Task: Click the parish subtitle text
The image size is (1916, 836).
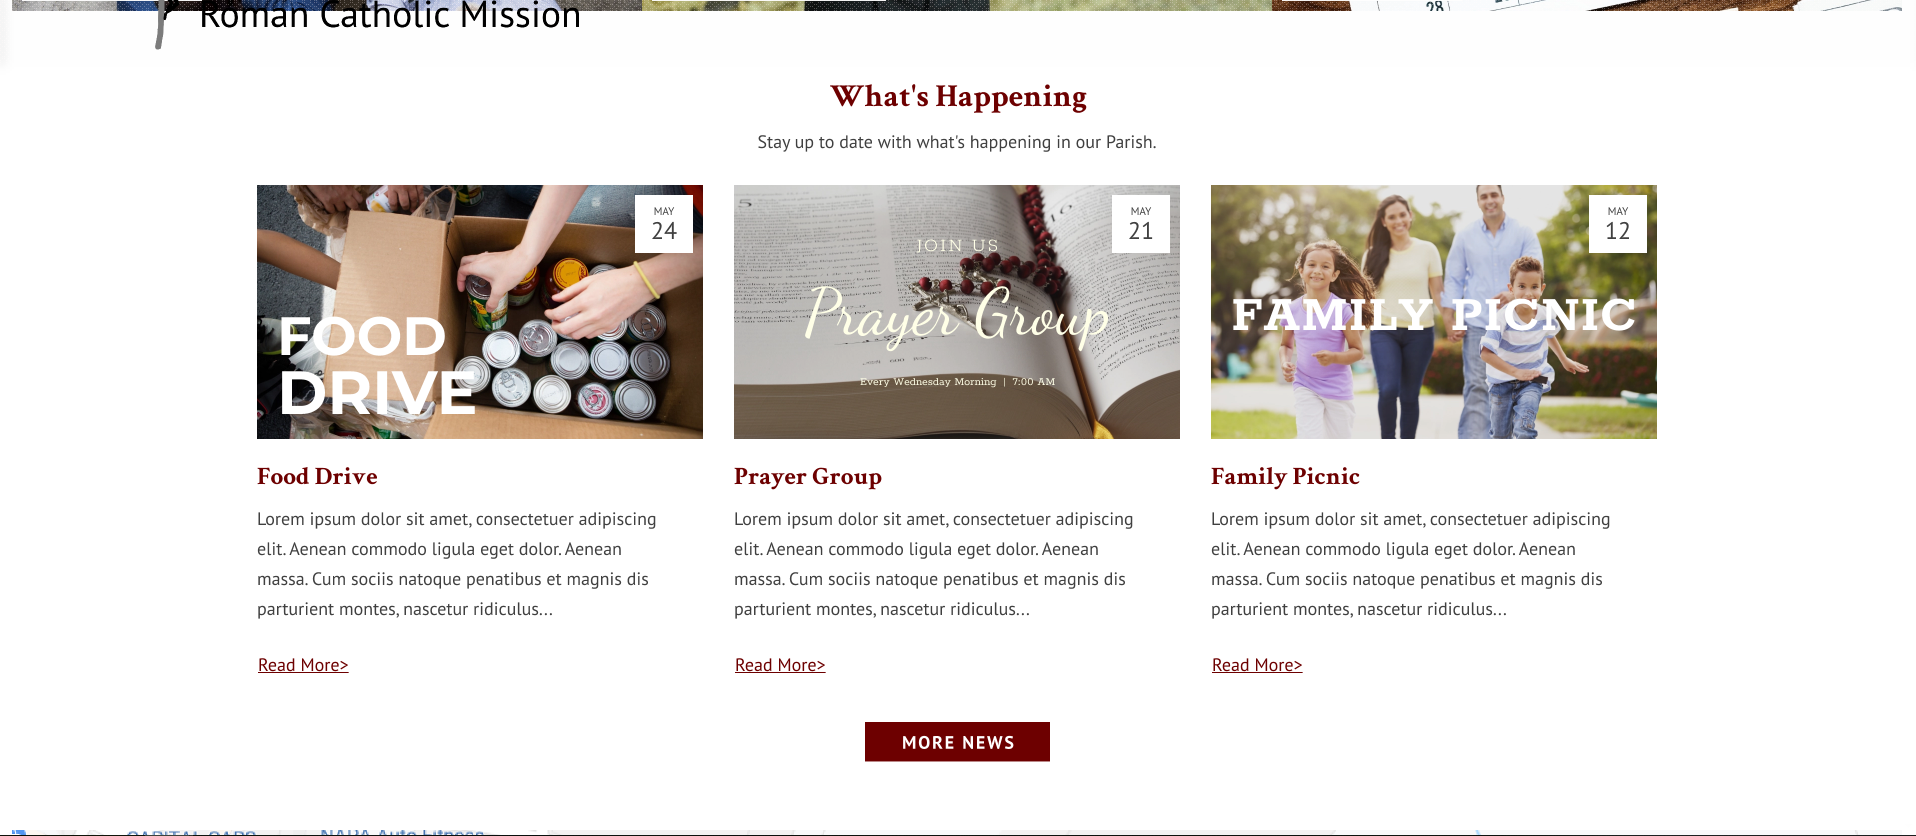Action: (x=957, y=142)
